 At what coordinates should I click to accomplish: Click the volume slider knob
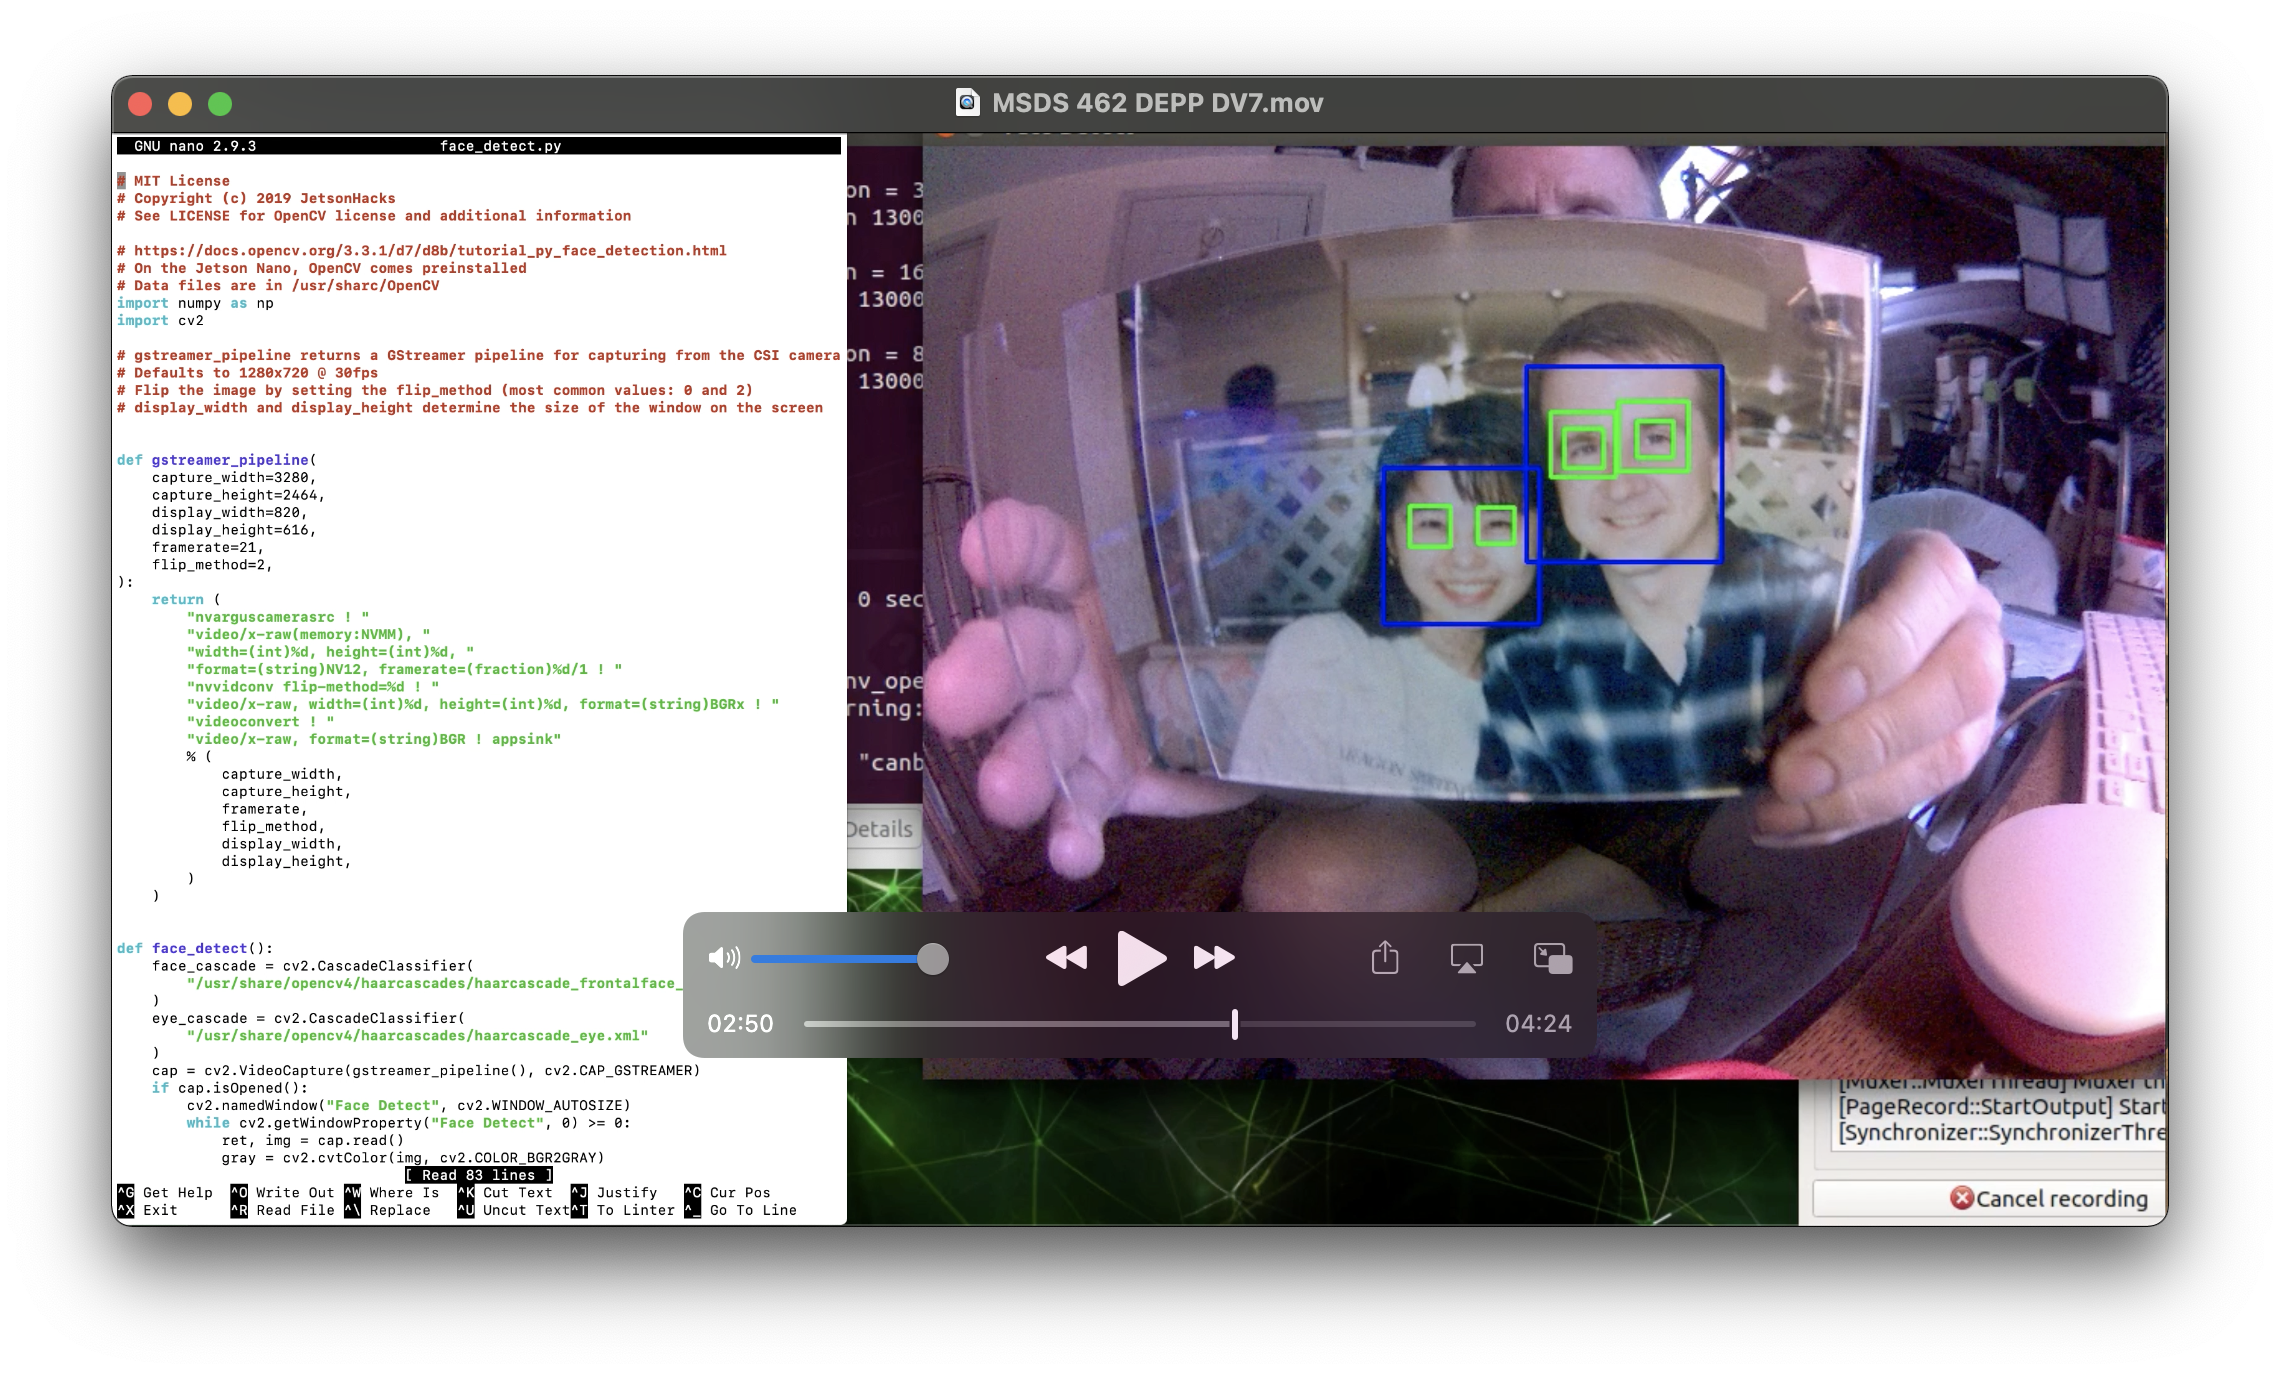point(933,959)
